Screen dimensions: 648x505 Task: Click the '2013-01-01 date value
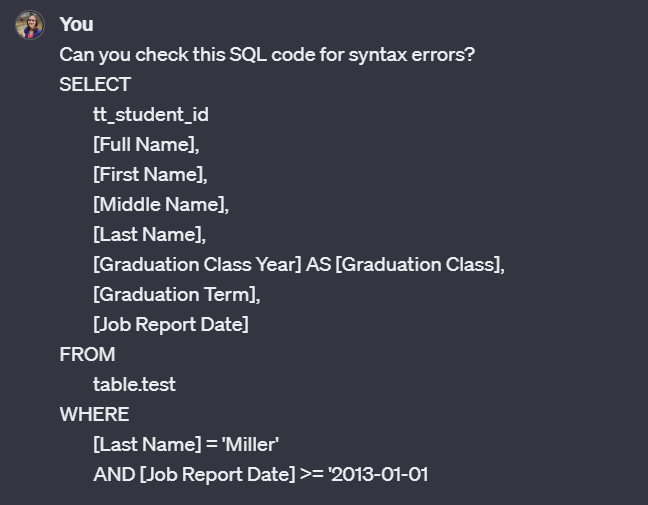point(378,474)
